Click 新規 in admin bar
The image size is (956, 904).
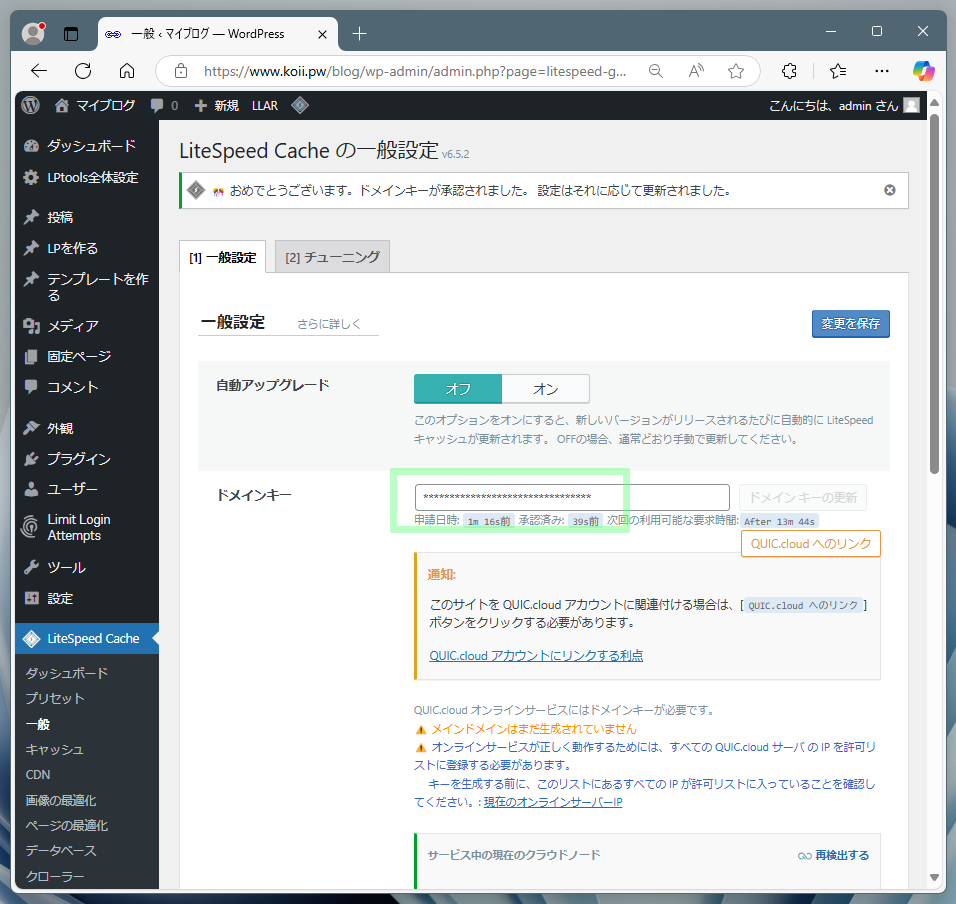coord(216,105)
